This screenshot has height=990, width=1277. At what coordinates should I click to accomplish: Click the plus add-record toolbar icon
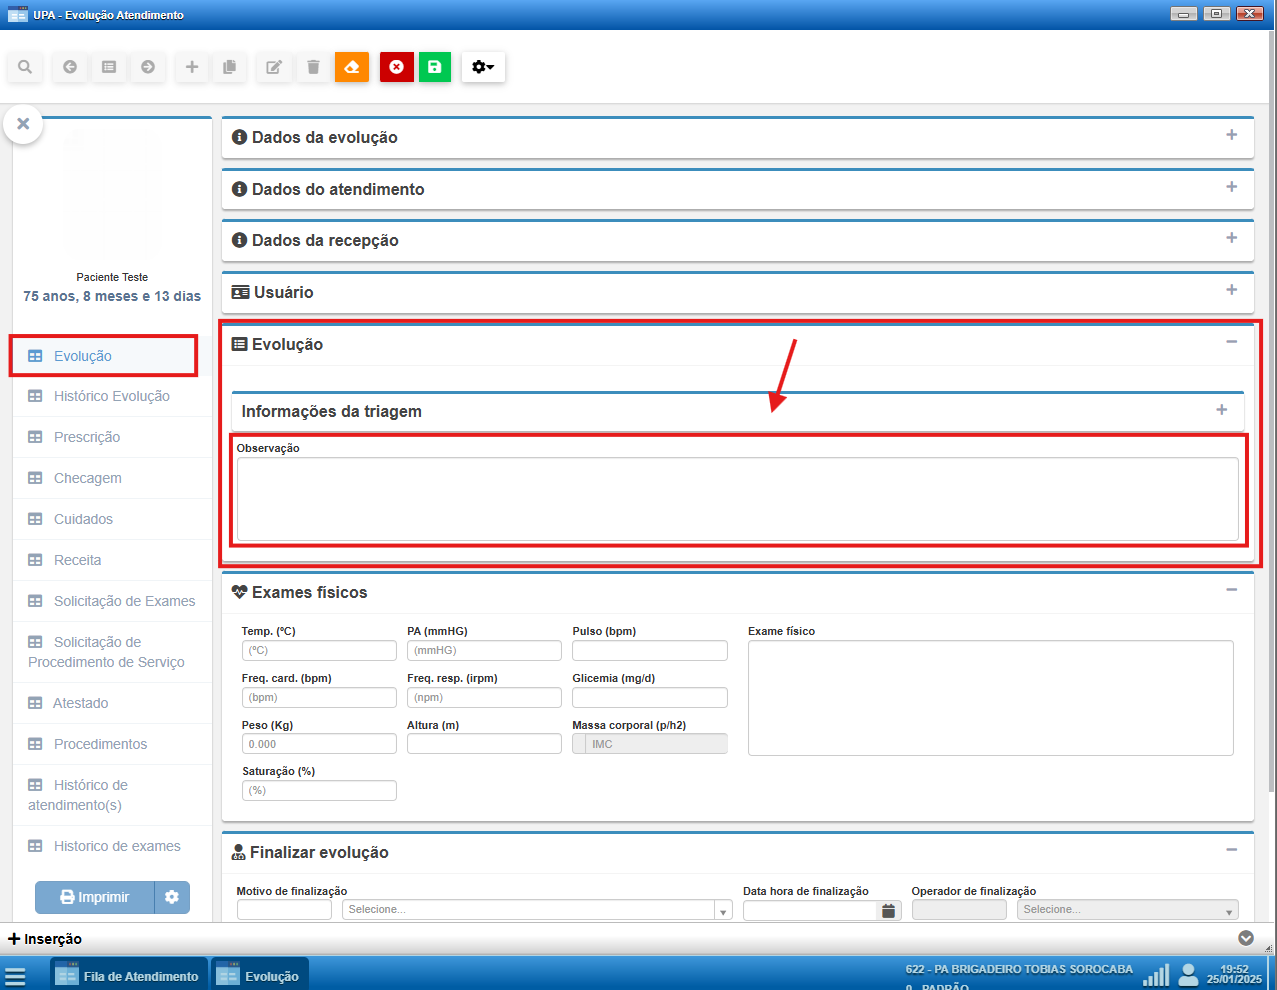(x=192, y=67)
